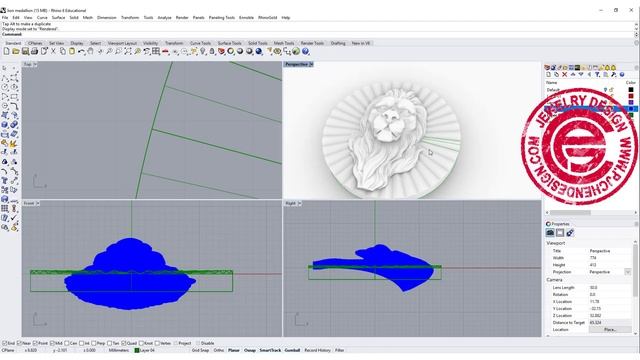Viewport: 640px width, 360px height.
Task: Open the Projection dropdown in Properties
Action: point(628,272)
